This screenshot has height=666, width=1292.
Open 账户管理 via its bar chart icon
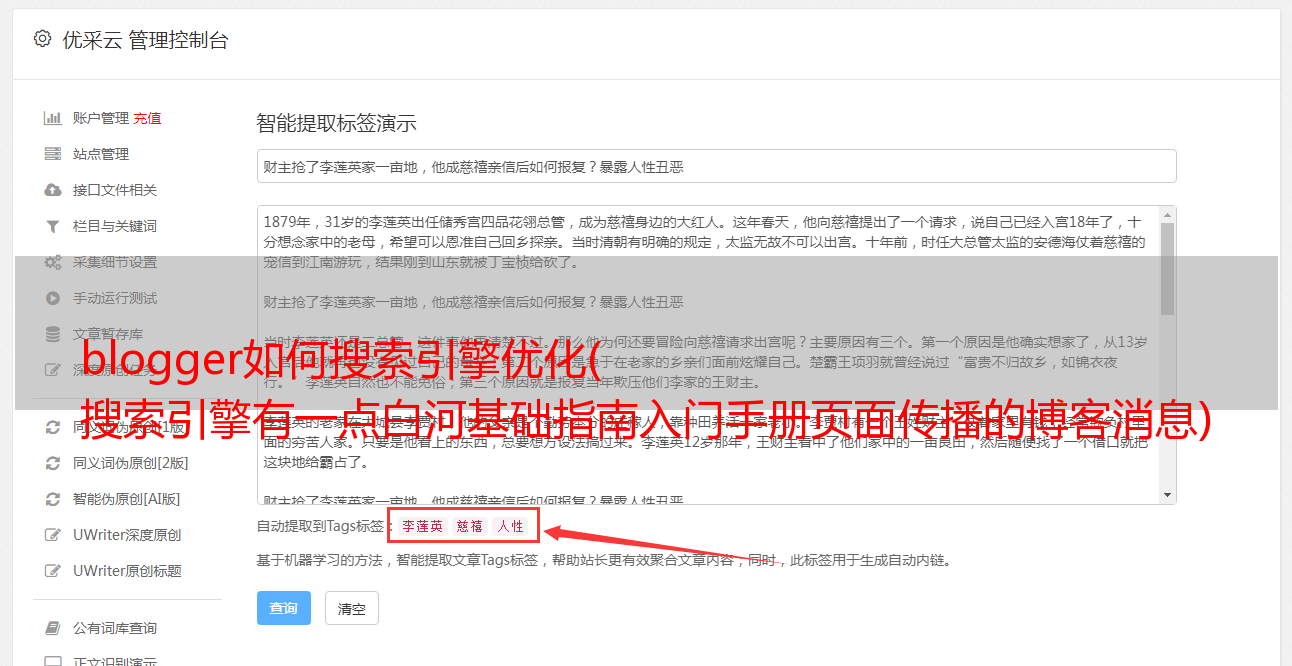click(x=53, y=118)
